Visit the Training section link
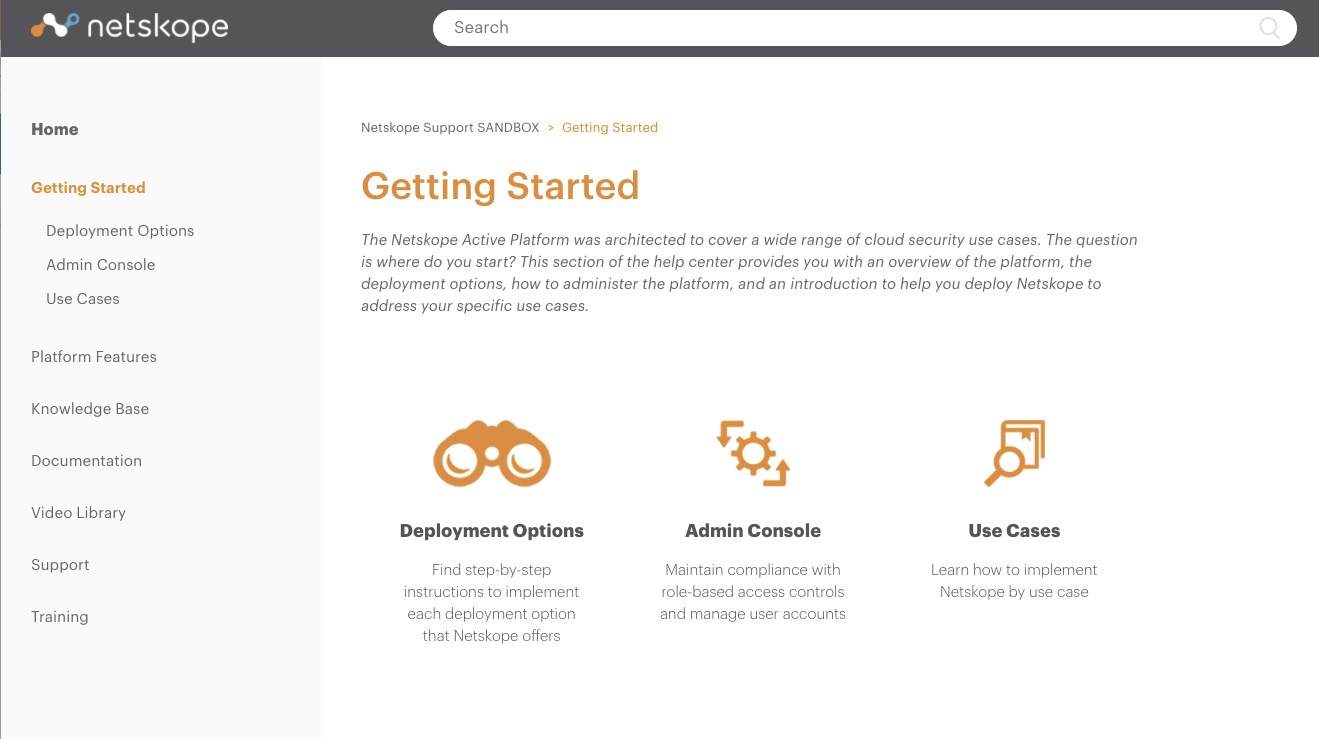Image resolution: width=1319 pixels, height=739 pixels. pyautogui.click(x=59, y=617)
